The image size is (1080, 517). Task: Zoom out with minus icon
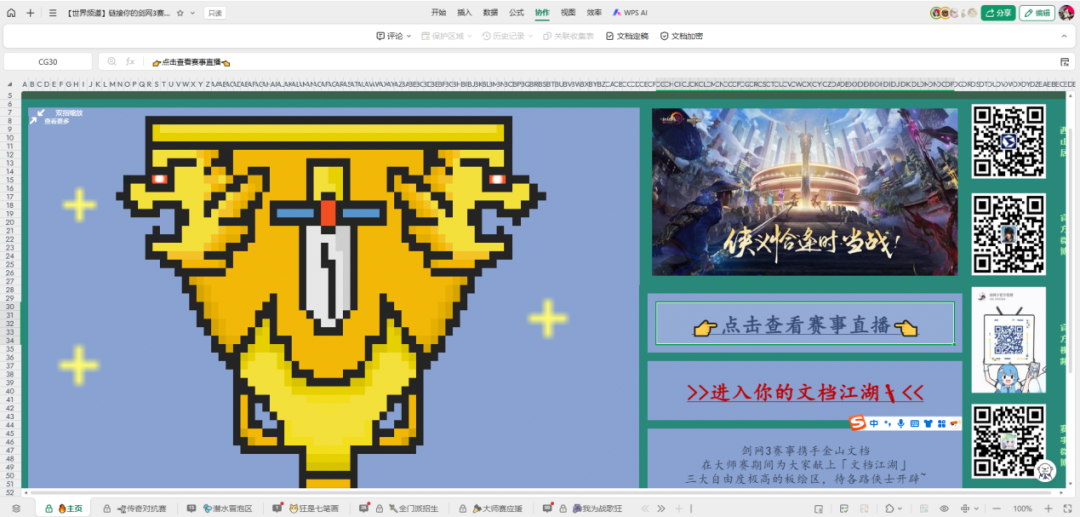click(997, 508)
